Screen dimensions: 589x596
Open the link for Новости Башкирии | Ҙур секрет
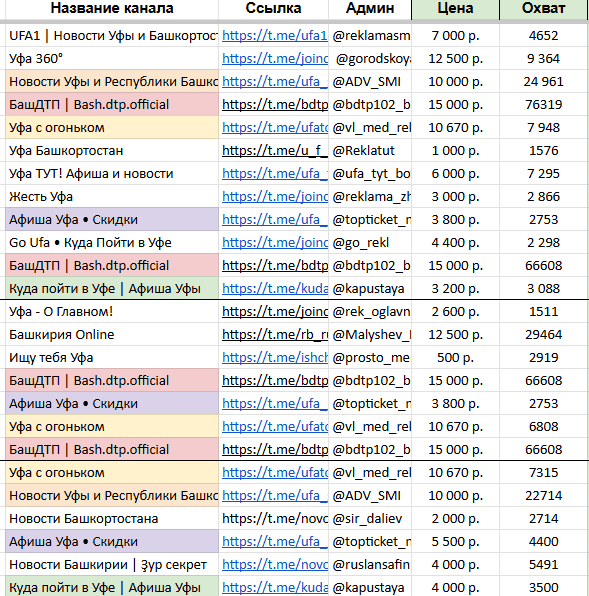coord(275,564)
